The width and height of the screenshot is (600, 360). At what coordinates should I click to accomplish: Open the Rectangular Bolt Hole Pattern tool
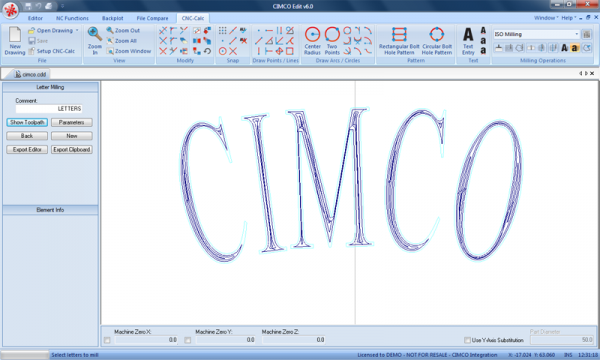pos(399,34)
